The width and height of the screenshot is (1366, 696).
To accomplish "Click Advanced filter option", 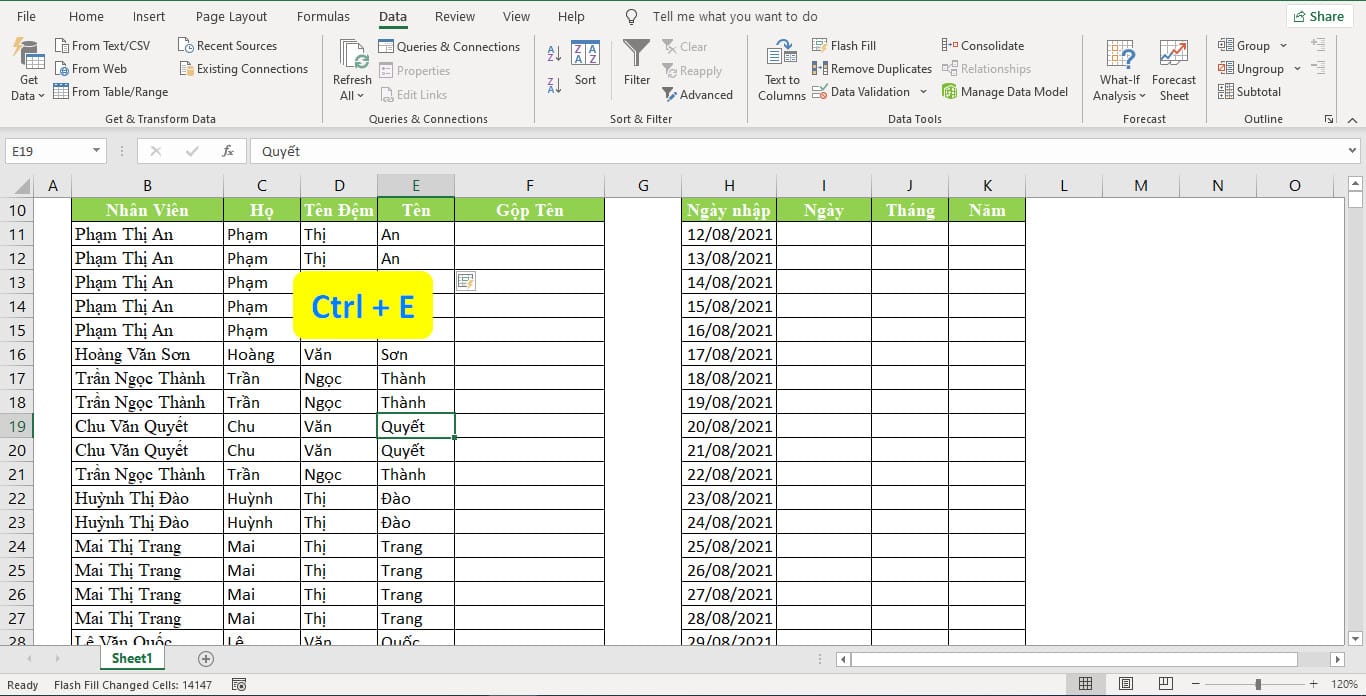I will pos(697,95).
